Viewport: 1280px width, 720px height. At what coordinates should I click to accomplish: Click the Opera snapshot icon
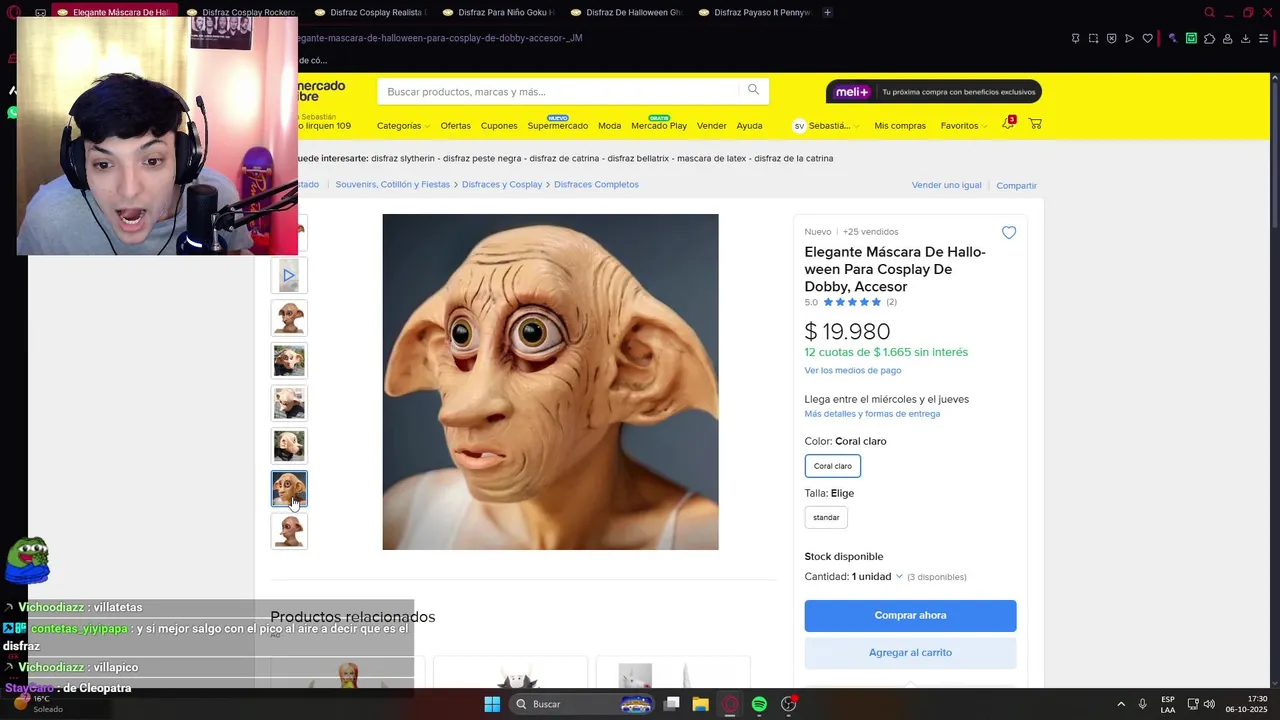coord(1093,38)
